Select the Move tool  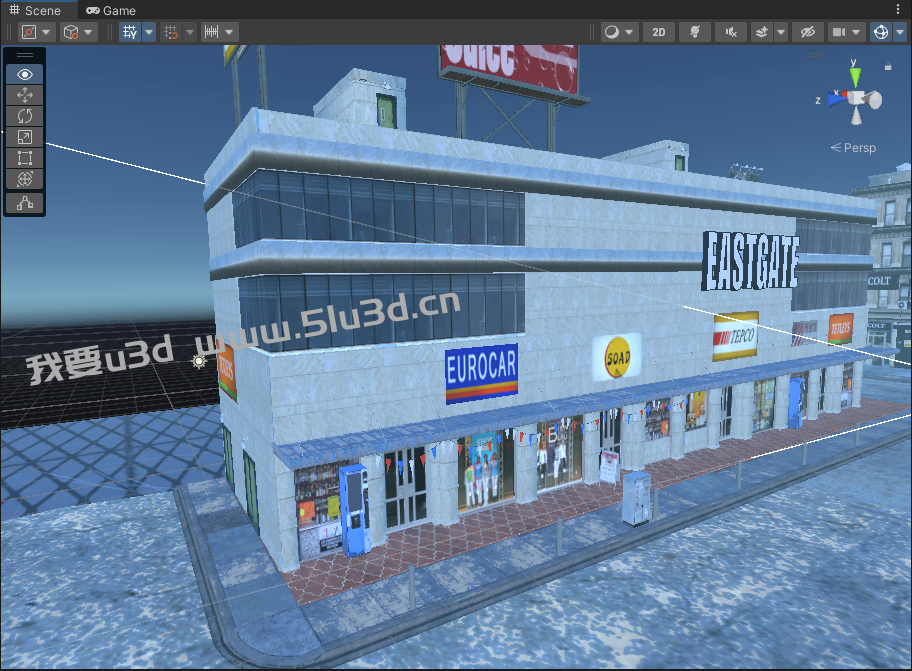24,95
